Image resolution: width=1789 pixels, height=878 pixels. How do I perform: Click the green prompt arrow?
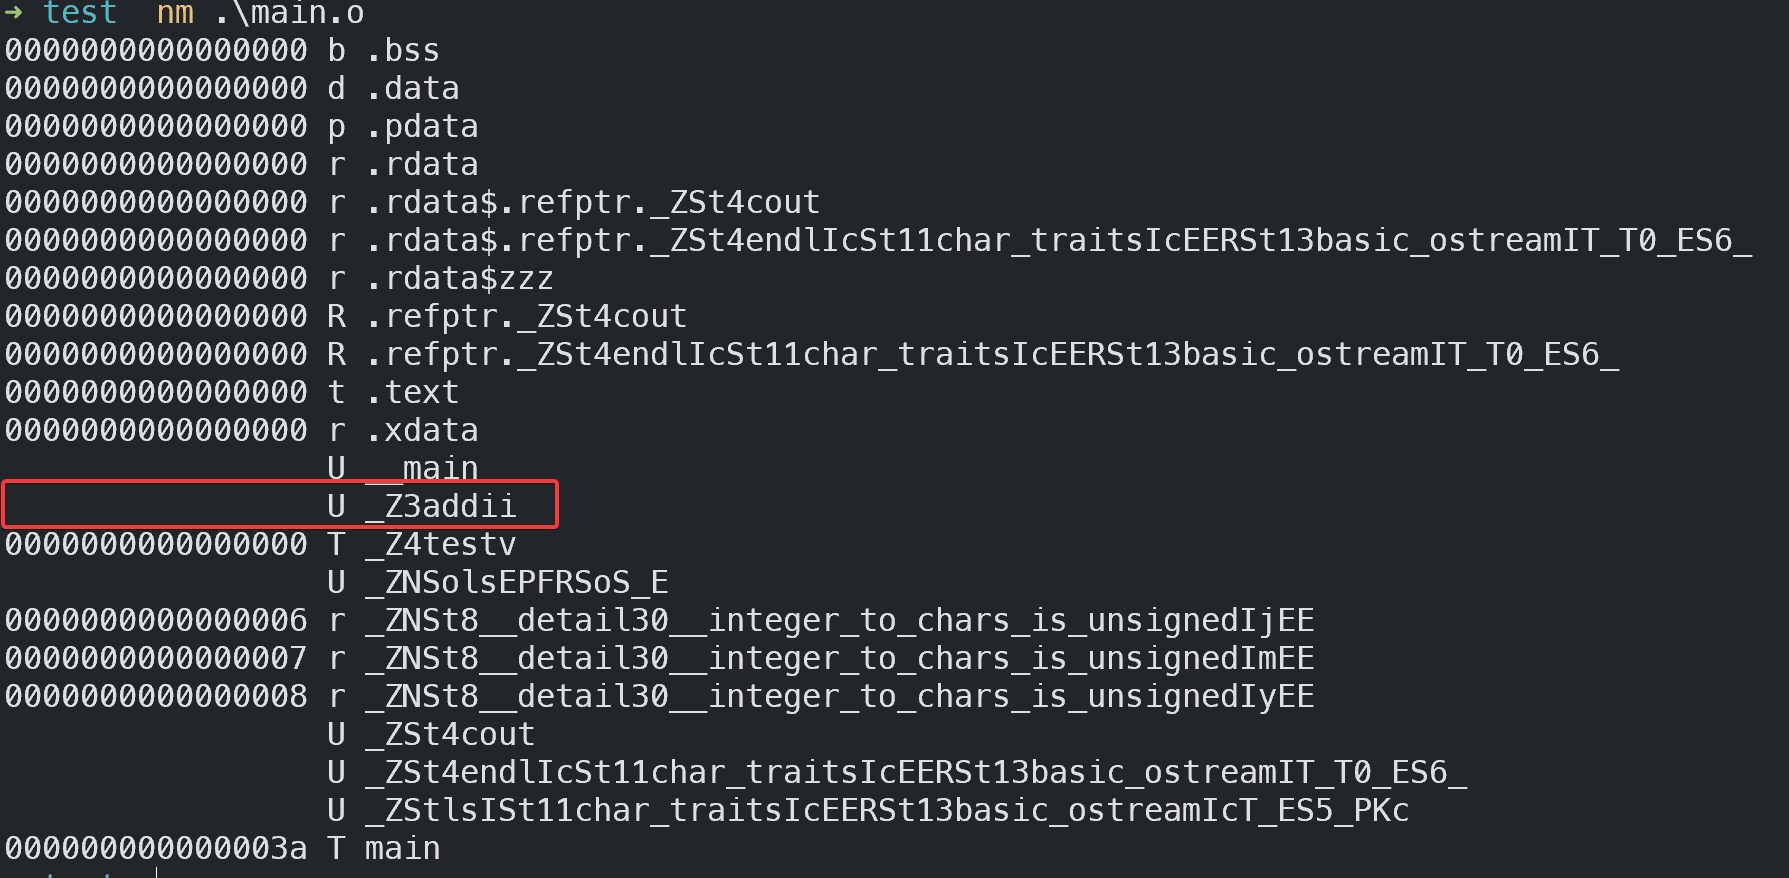tap(13, 12)
